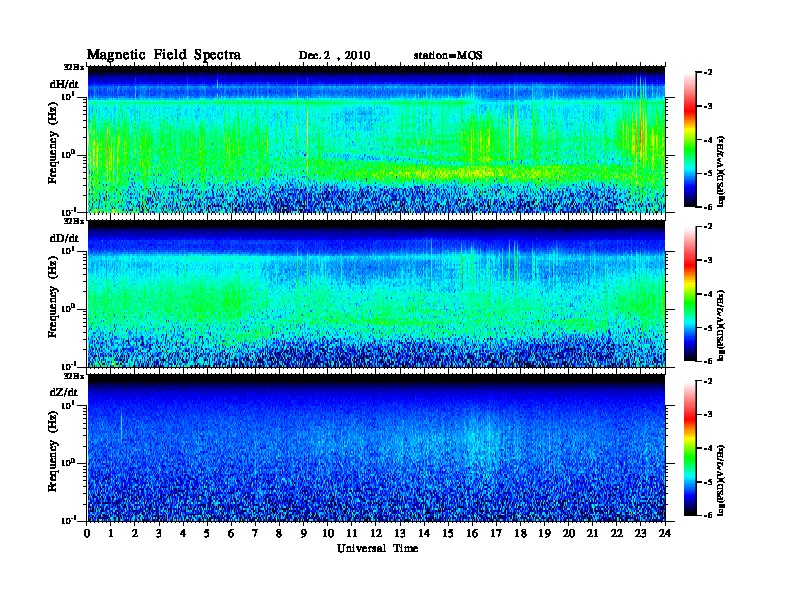Select the "Dec. 2, 2010" date text
Viewport: 792px width, 612px height.
[334, 56]
